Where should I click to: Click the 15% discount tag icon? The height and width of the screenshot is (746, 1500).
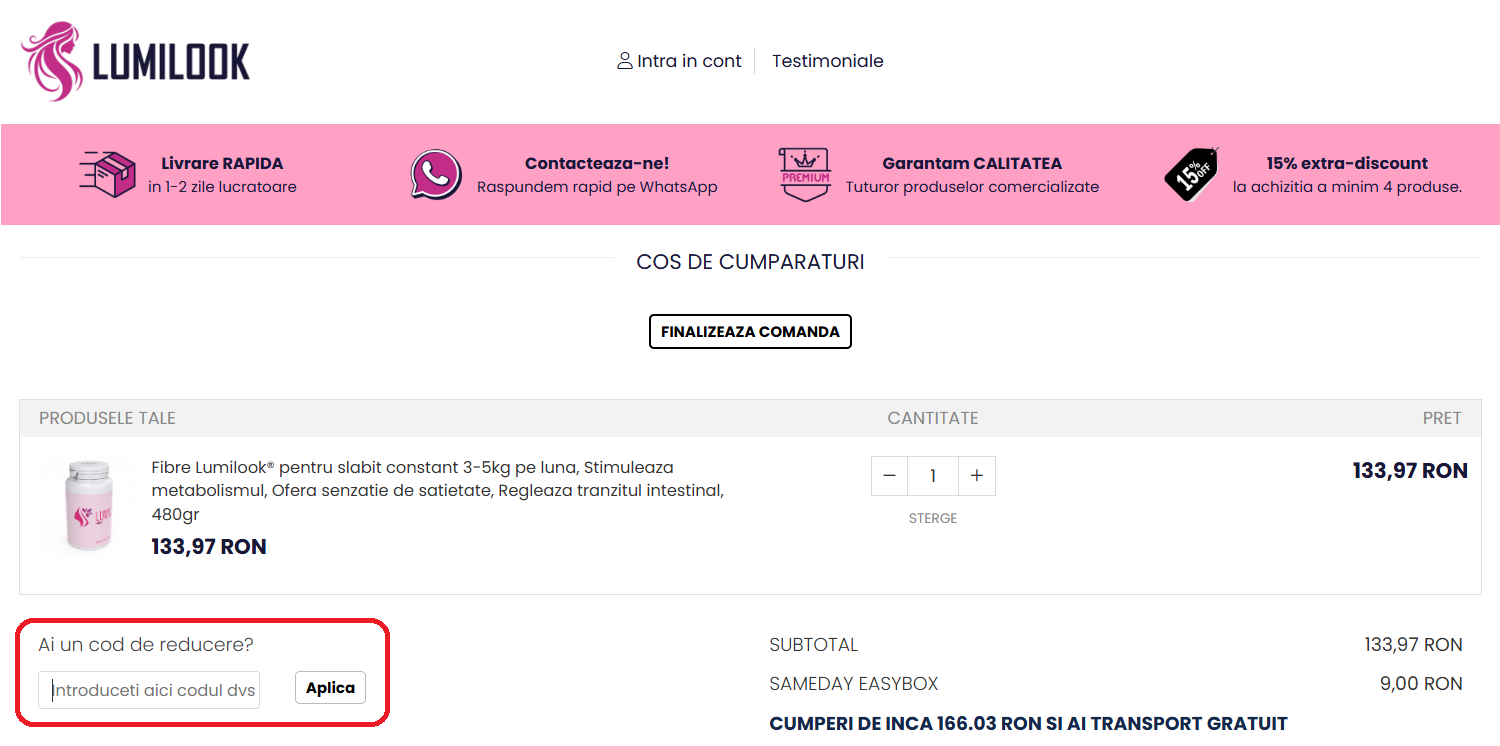1190,174
